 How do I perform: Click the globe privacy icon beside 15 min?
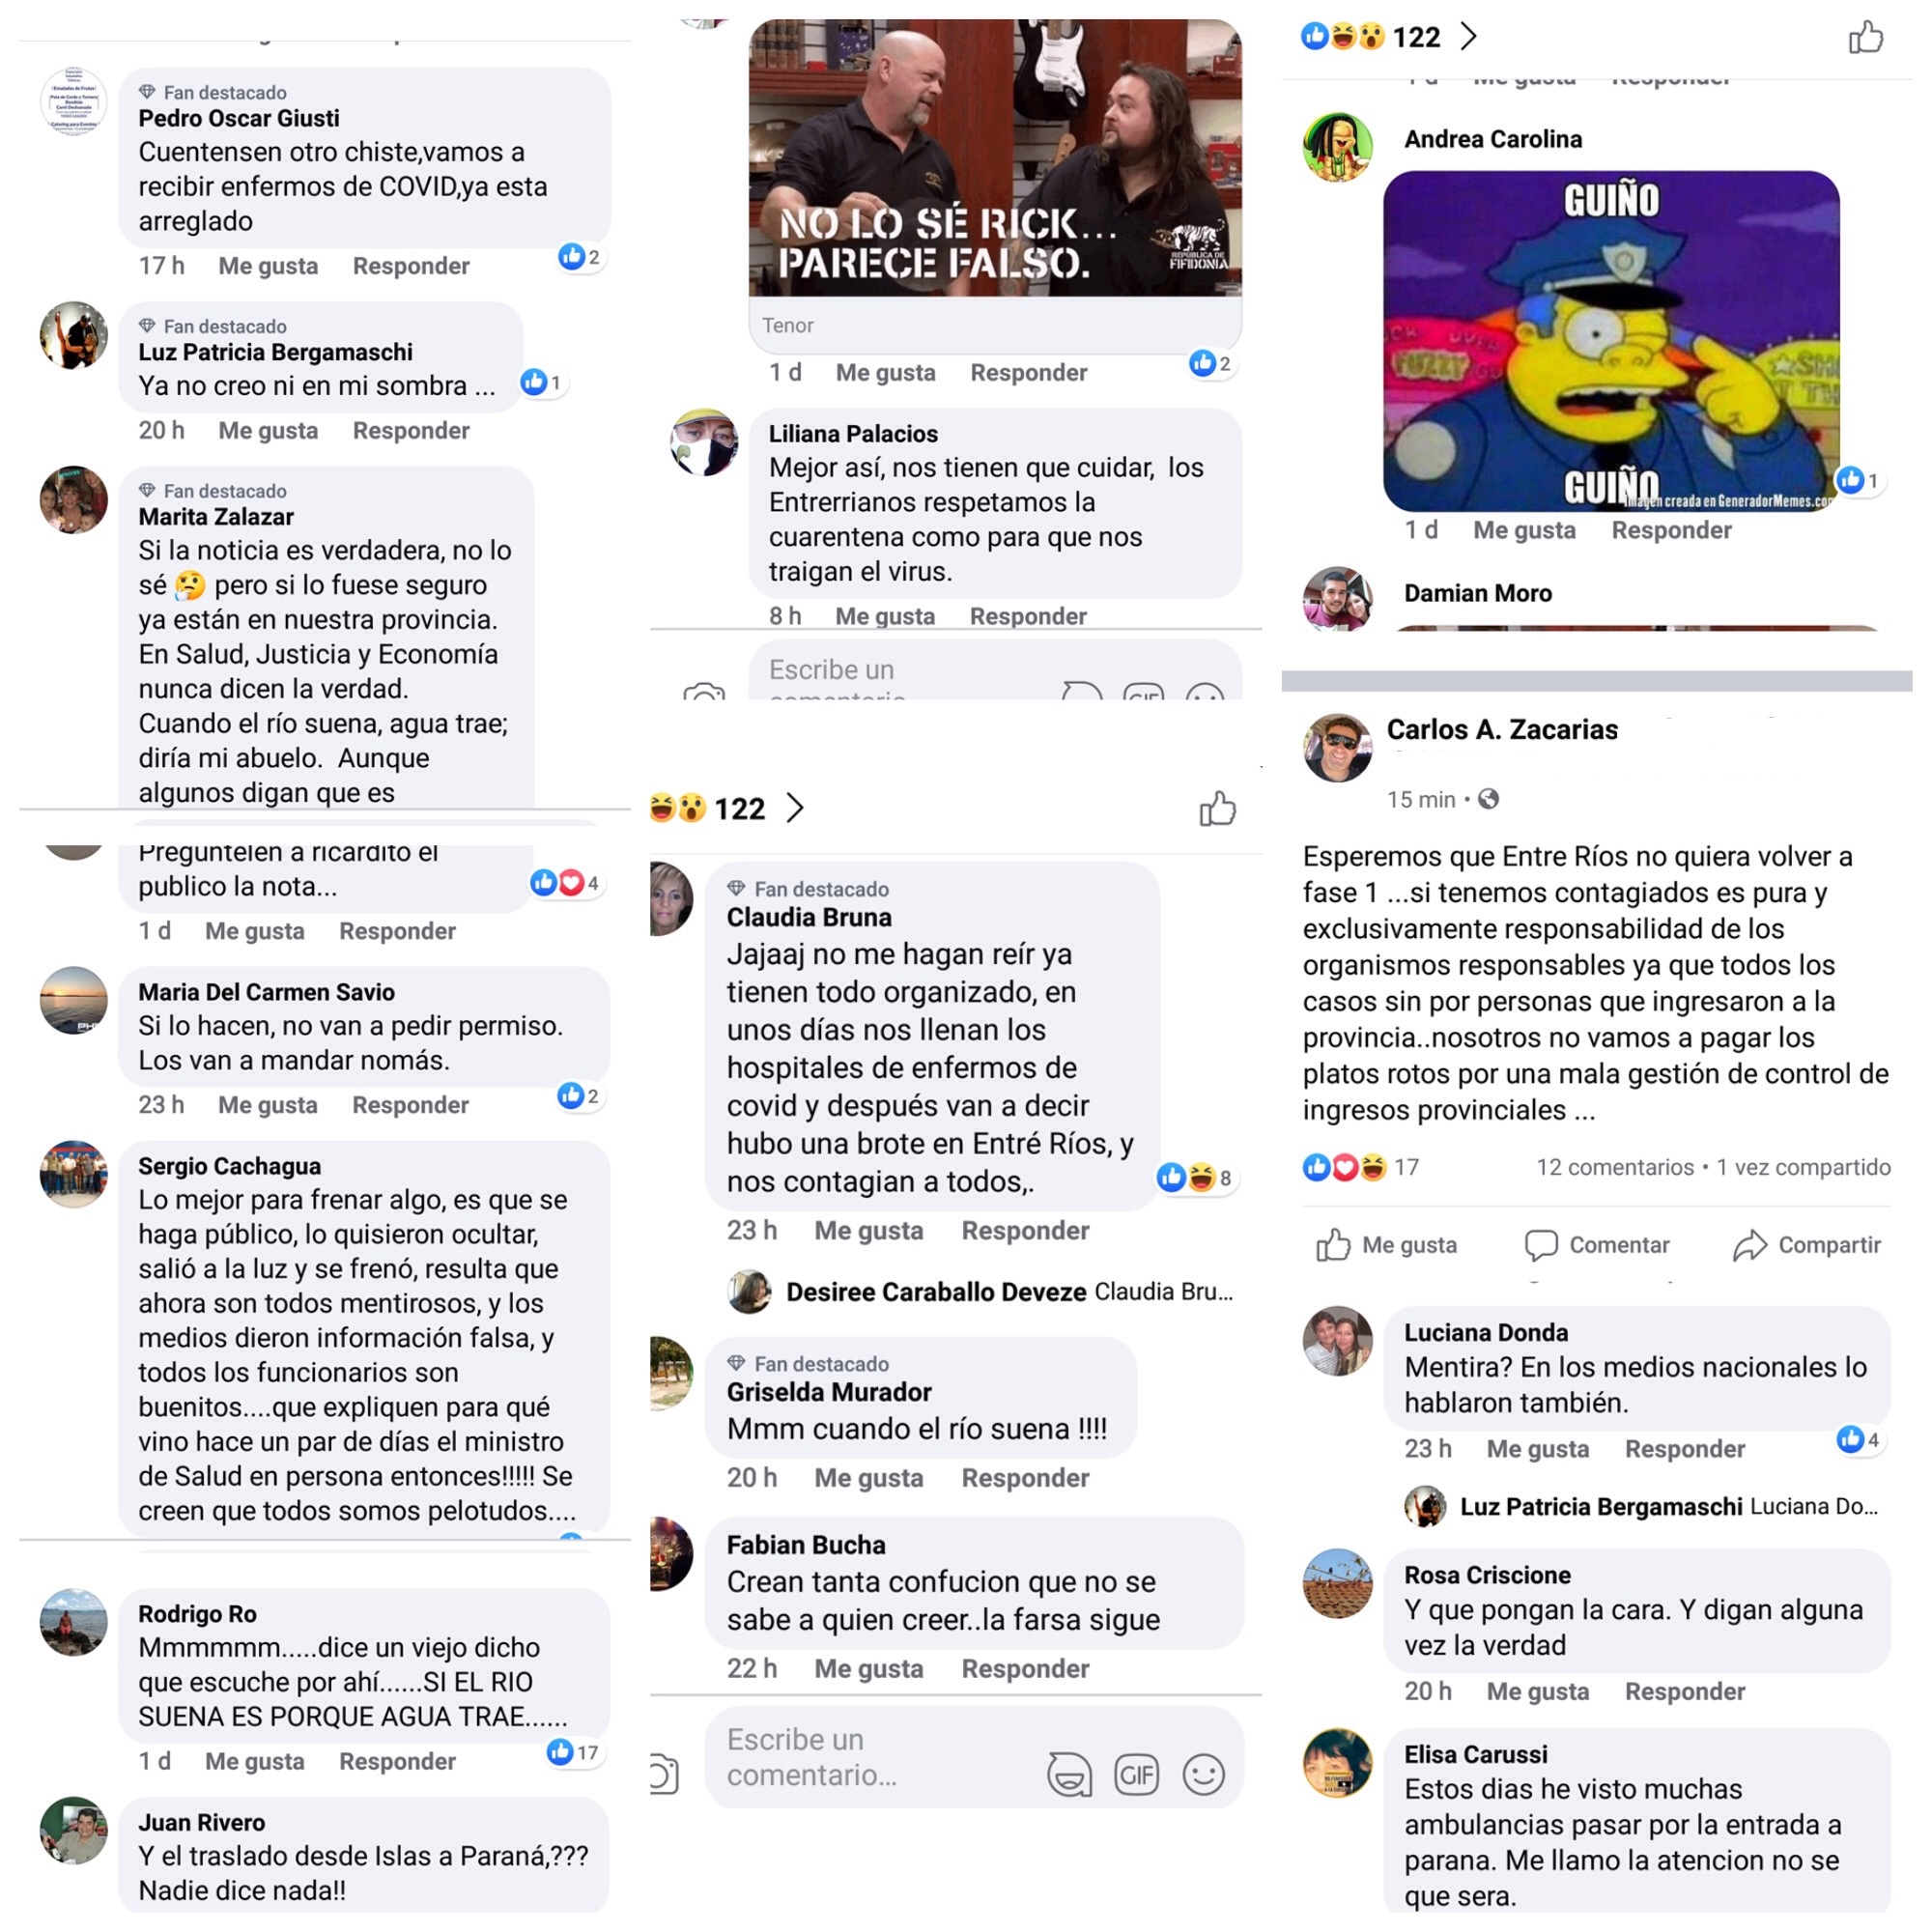coord(1488,799)
